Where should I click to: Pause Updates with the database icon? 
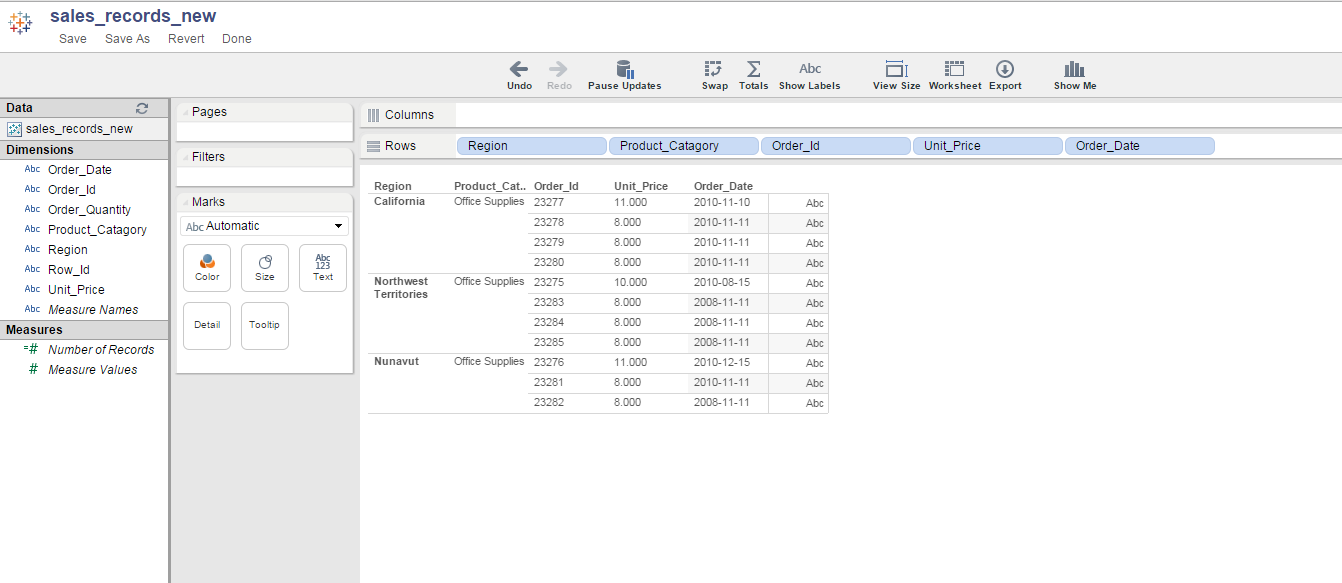(x=625, y=69)
